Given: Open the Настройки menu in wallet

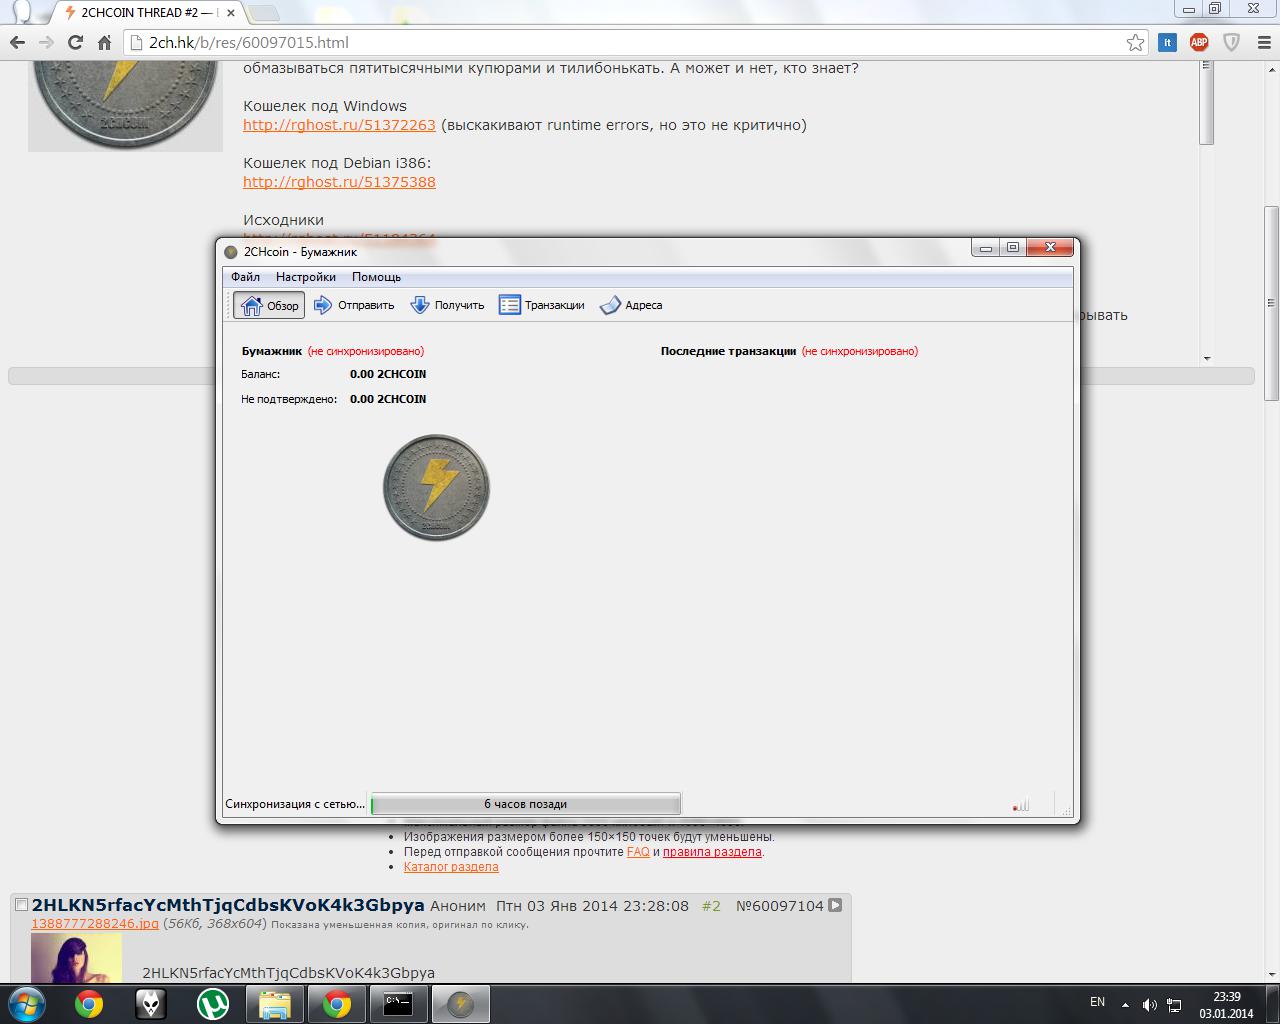Looking at the screenshot, I should click(306, 277).
